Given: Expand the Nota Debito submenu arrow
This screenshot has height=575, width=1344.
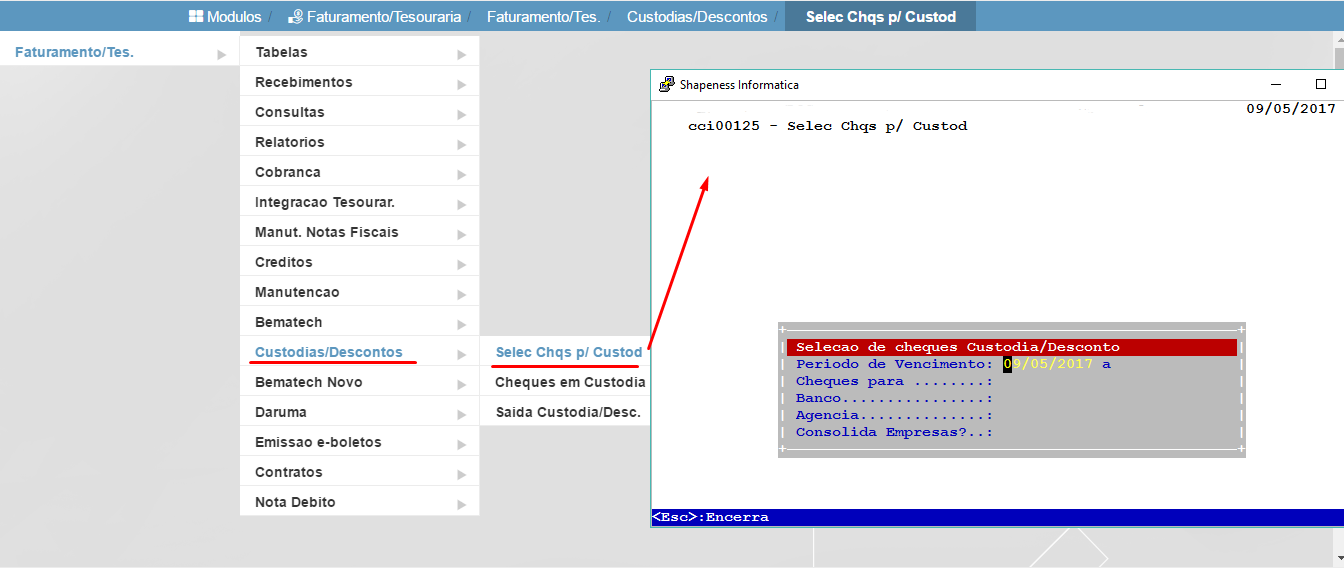Looking at the screenshot, I should pyautogui.click(x=462, y=504).
